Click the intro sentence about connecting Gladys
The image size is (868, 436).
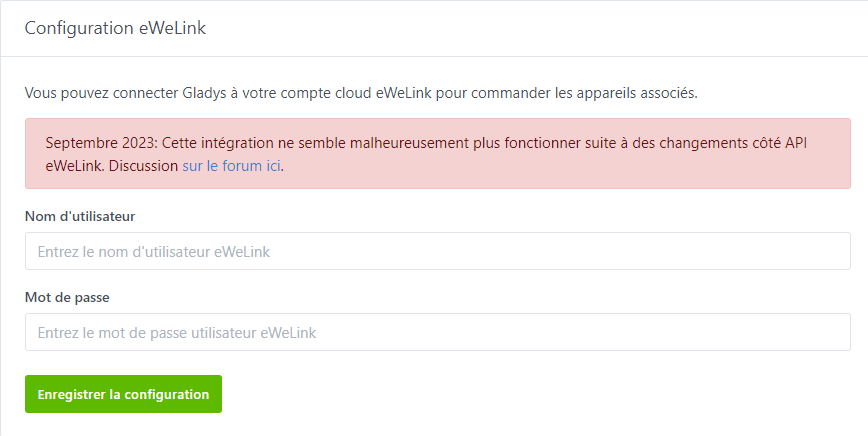(x=360, y=93)
